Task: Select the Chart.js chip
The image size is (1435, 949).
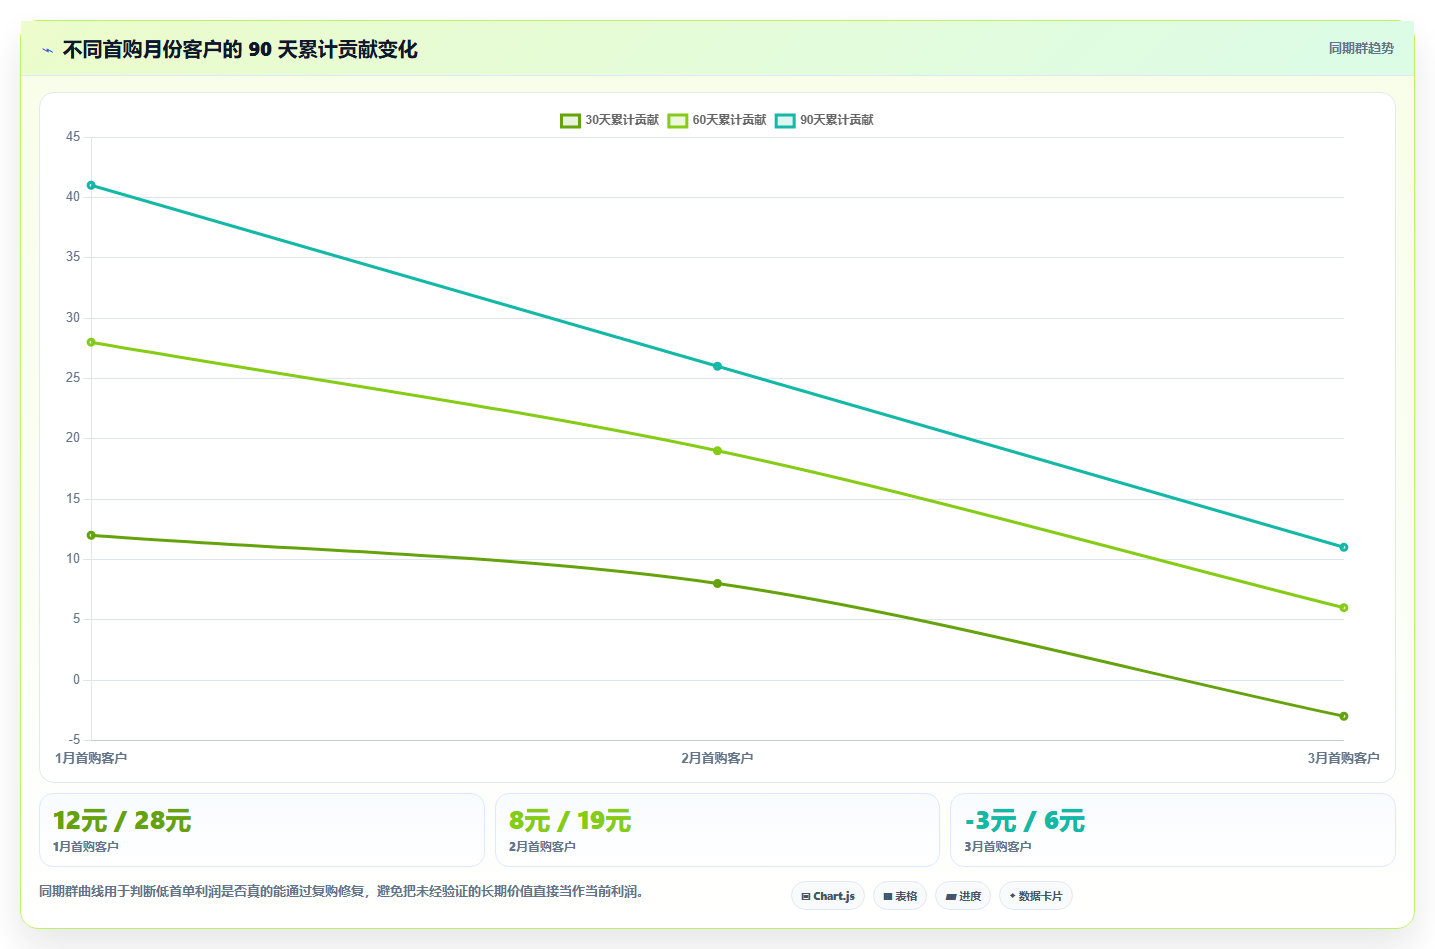Action: coord(828,896)
